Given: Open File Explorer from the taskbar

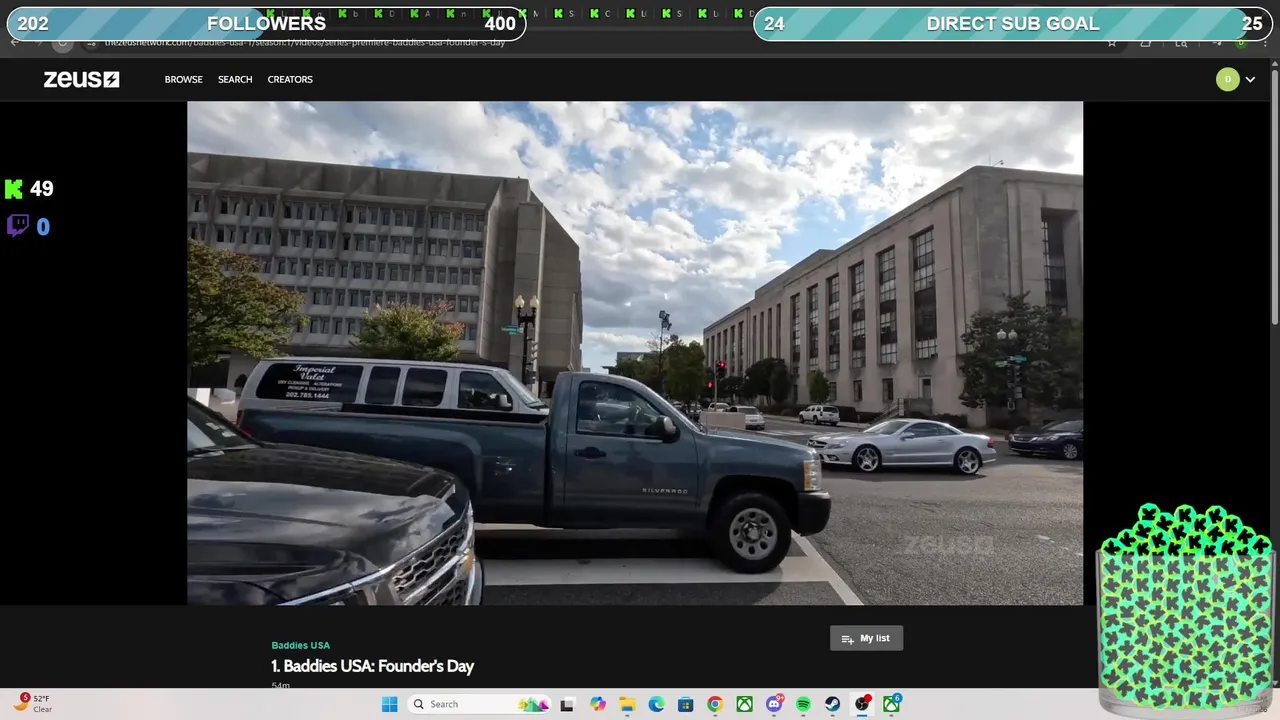Looking at the screenshot, I should coord(627,704).
